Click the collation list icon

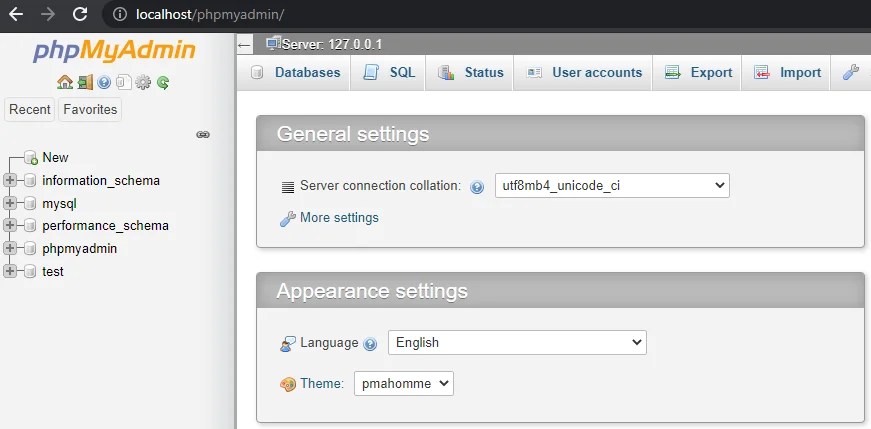(x=288, y=187)
